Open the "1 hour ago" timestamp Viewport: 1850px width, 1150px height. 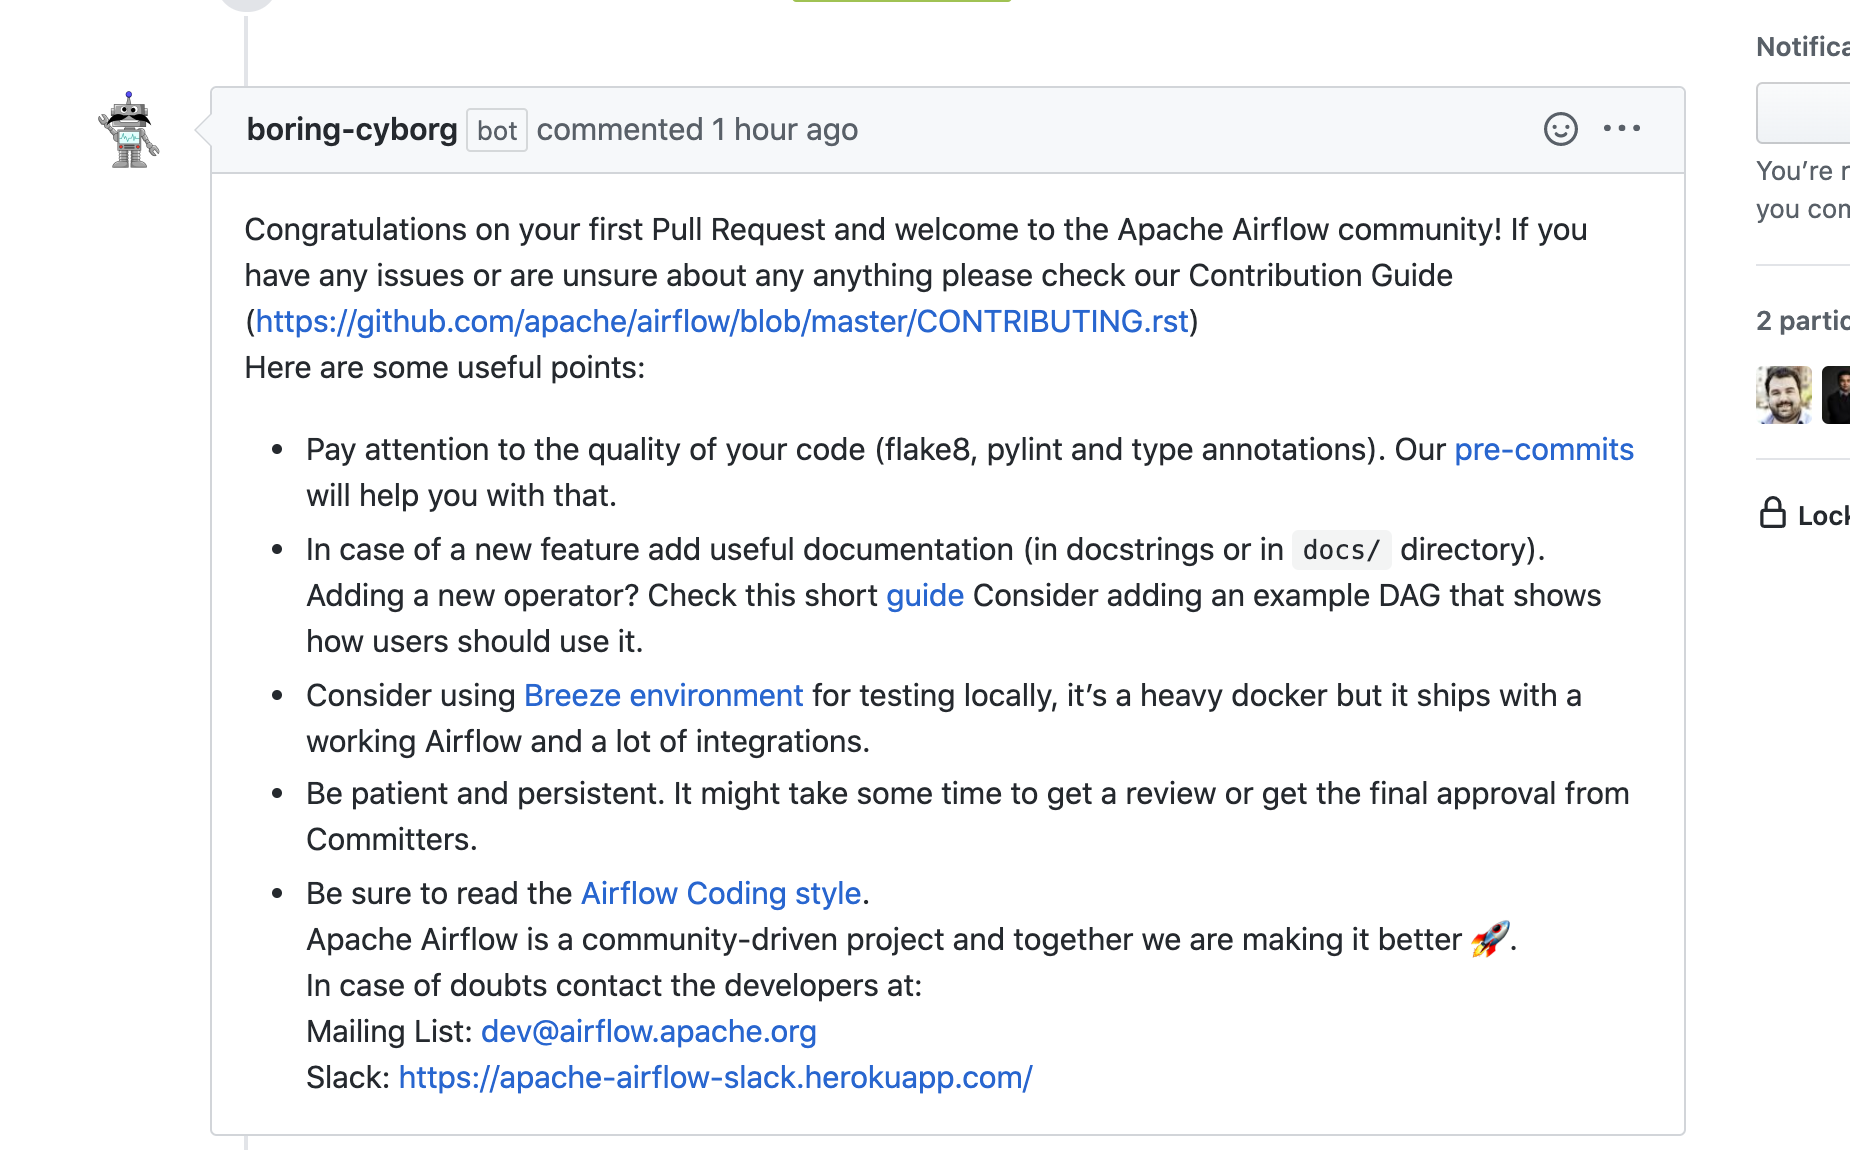pos(785,129)
